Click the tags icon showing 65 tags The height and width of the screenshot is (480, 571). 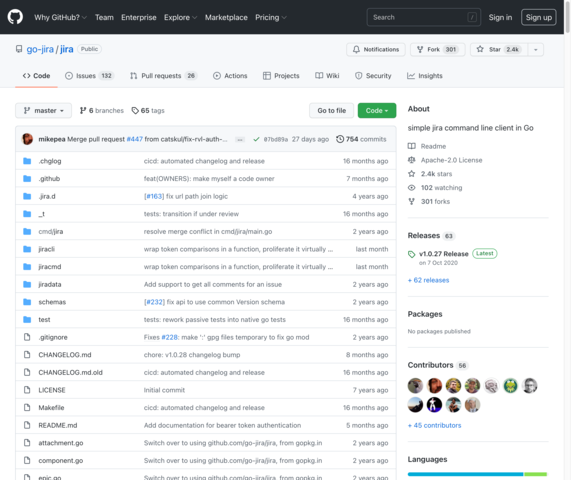coord(135,110)
